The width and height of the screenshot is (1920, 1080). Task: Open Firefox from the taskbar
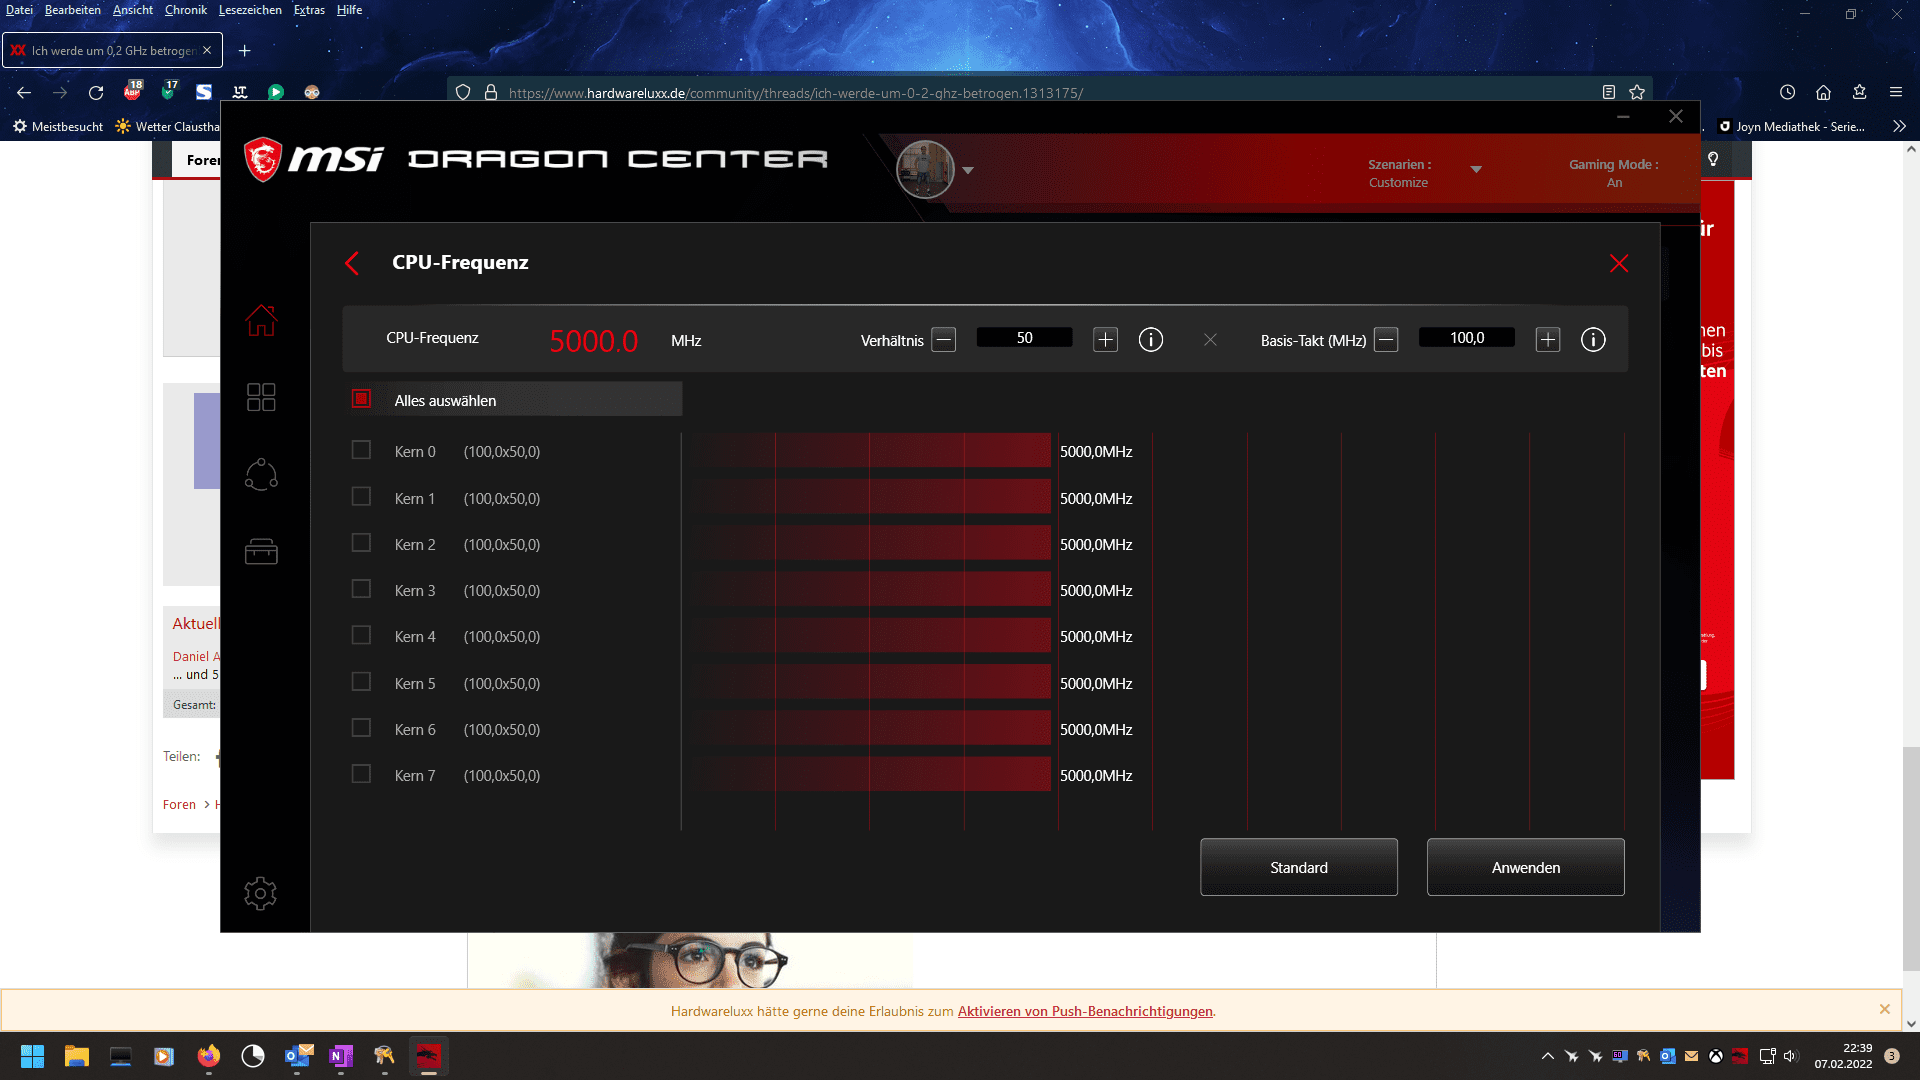(x=209, y=1056)
